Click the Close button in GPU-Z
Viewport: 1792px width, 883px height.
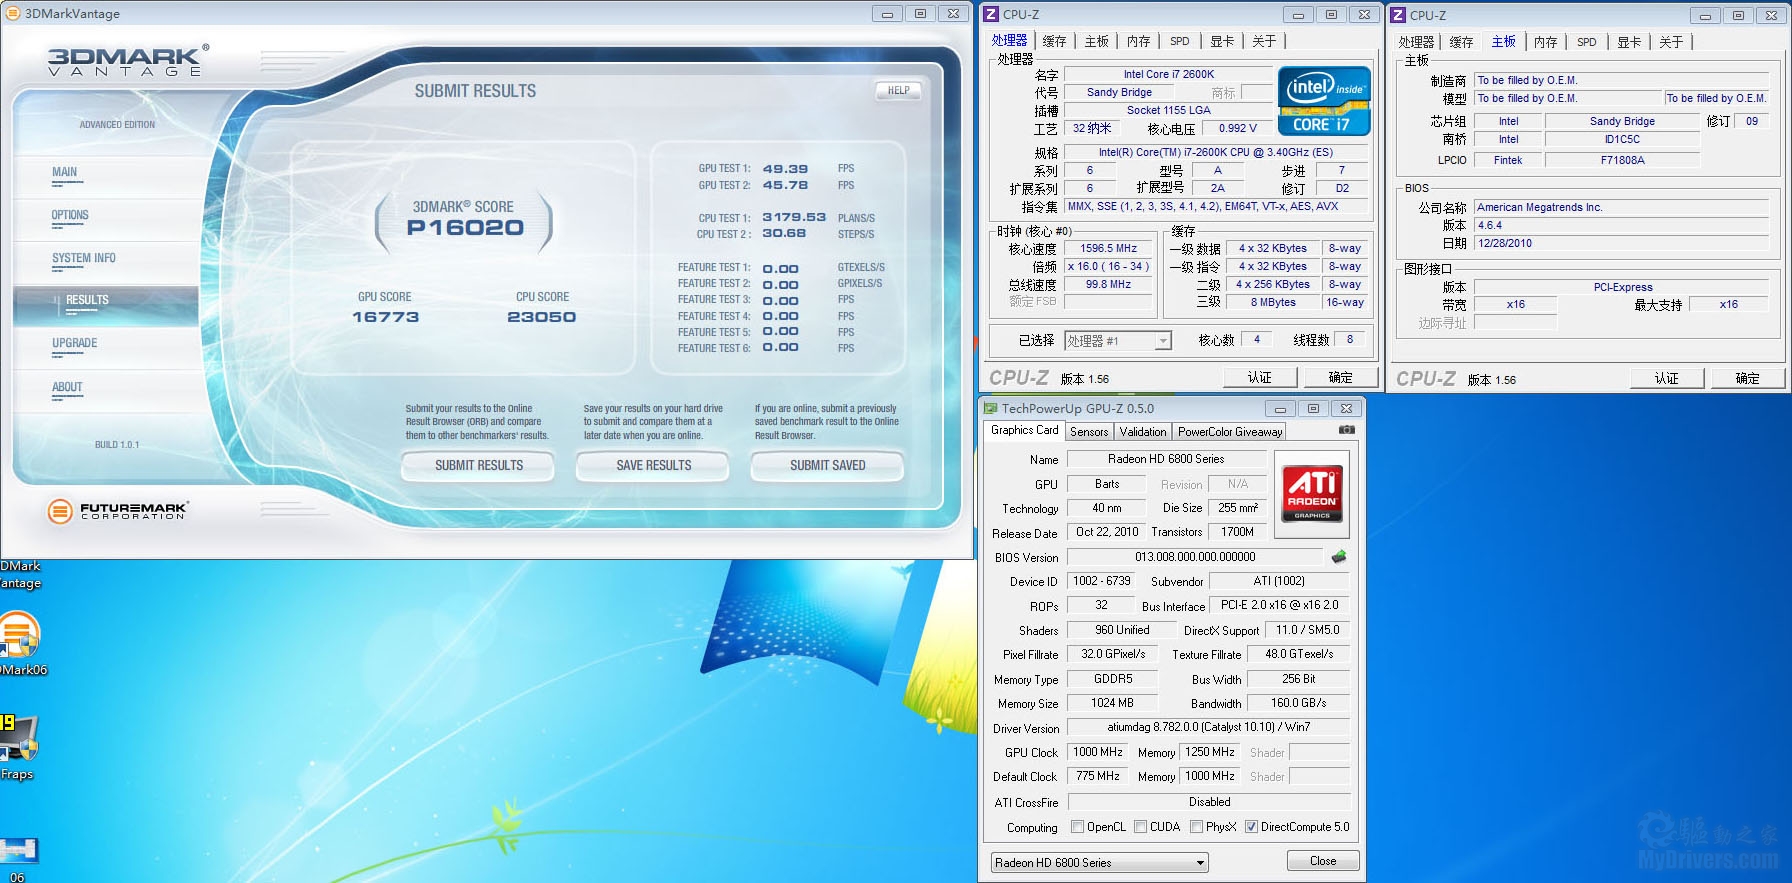1322,861
